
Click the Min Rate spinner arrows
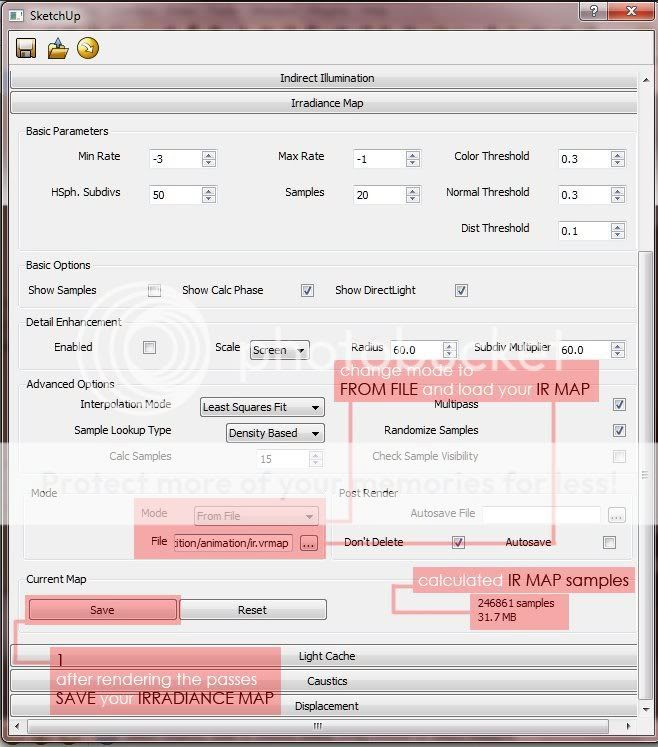click(209, 159)
